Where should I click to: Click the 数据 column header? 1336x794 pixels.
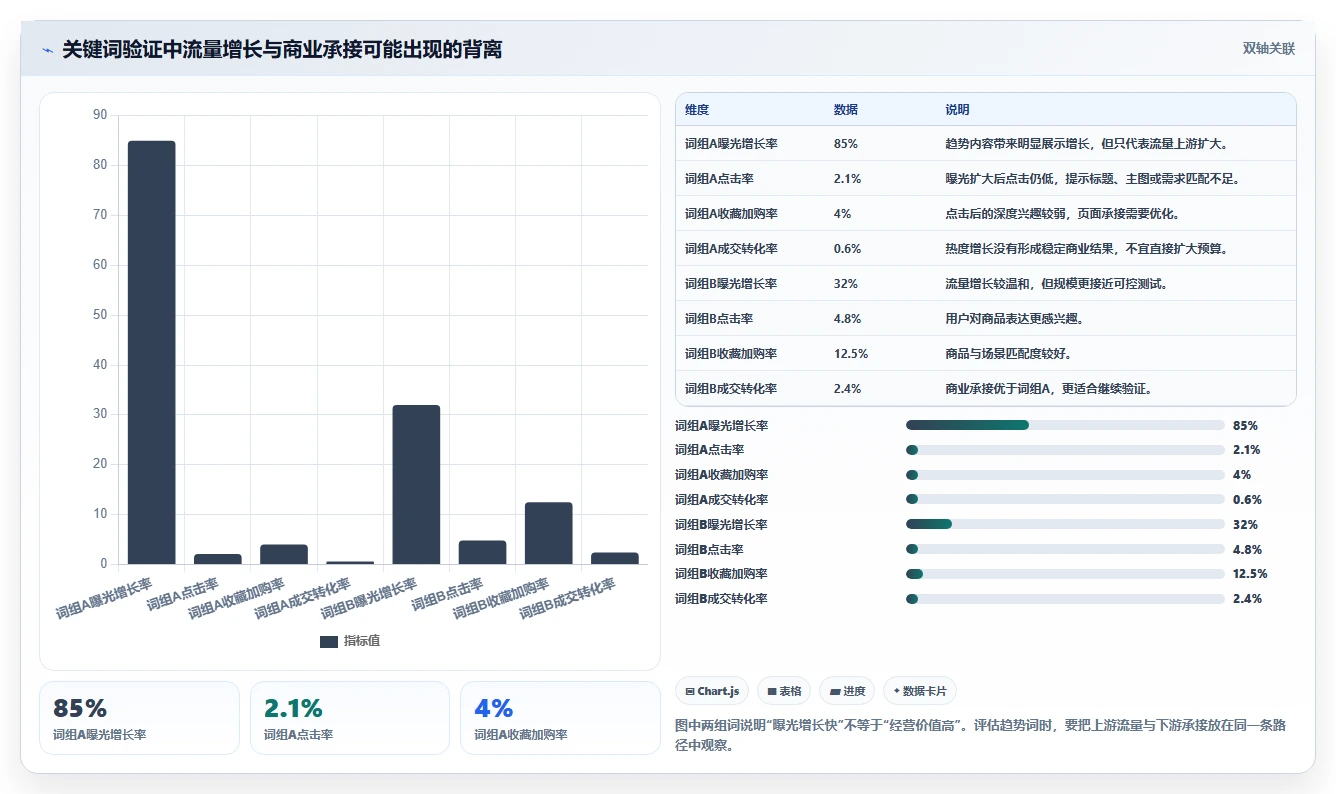click(x=845, y=110)
